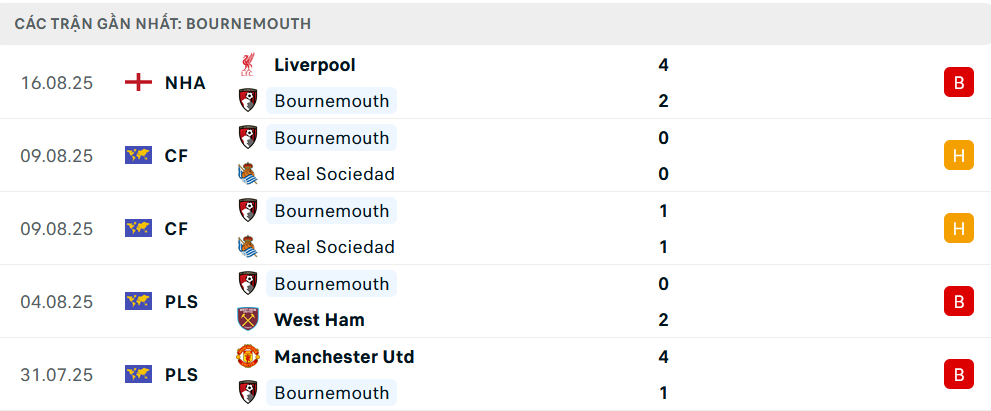The image size is (991, 411).
Task: Select the PLS label on the 04.08.25 row
Action: coord(181,301)
